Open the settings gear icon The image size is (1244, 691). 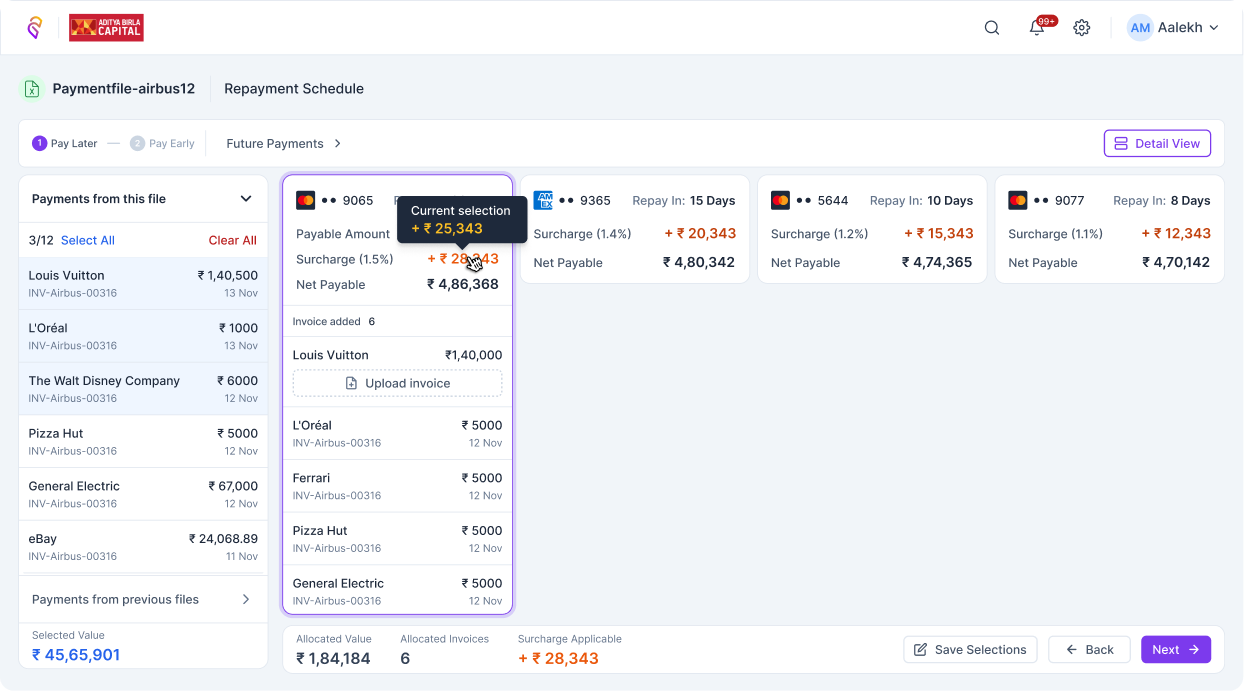1081,28
